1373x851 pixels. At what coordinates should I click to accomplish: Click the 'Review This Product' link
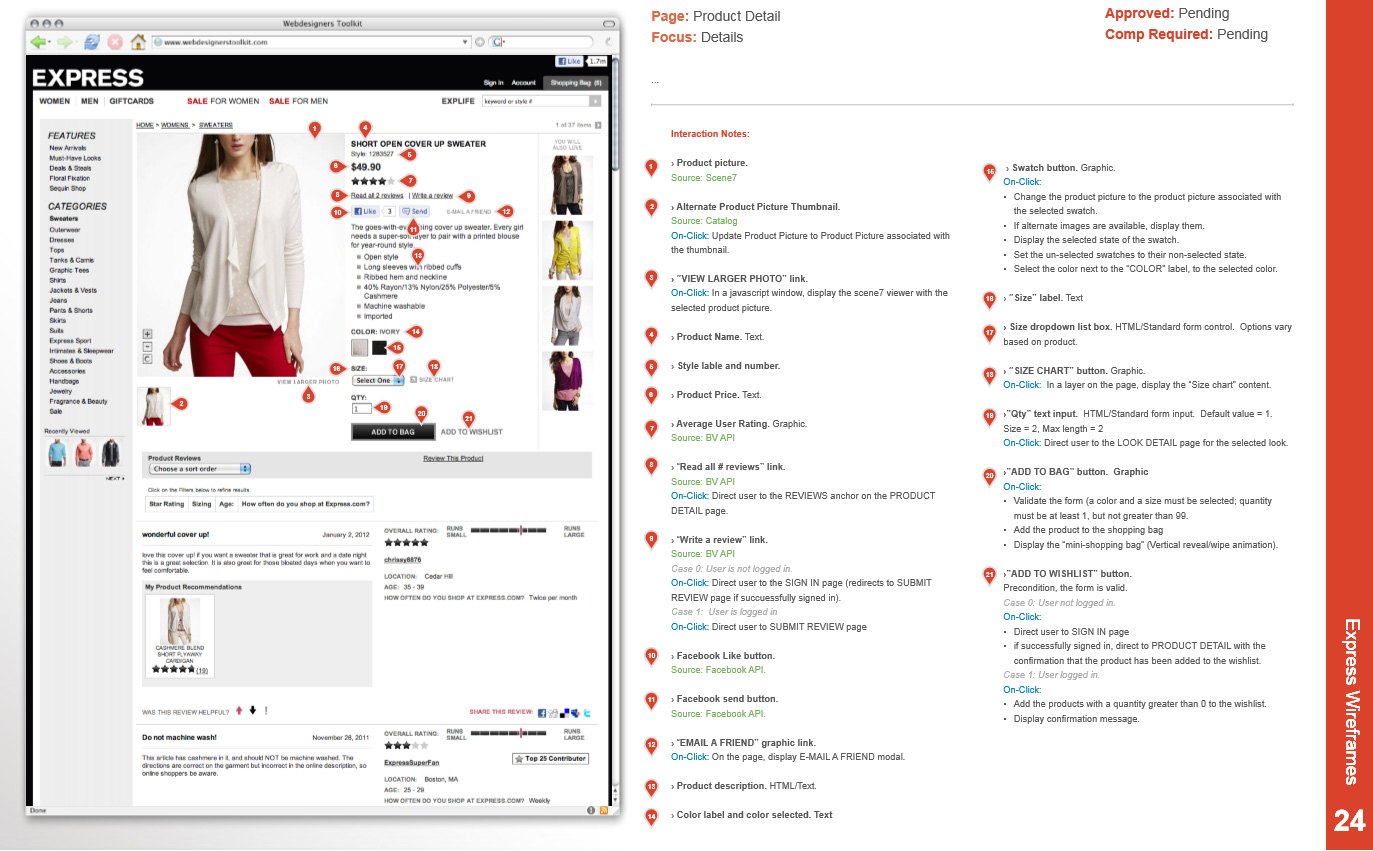[x=453, y=458]
